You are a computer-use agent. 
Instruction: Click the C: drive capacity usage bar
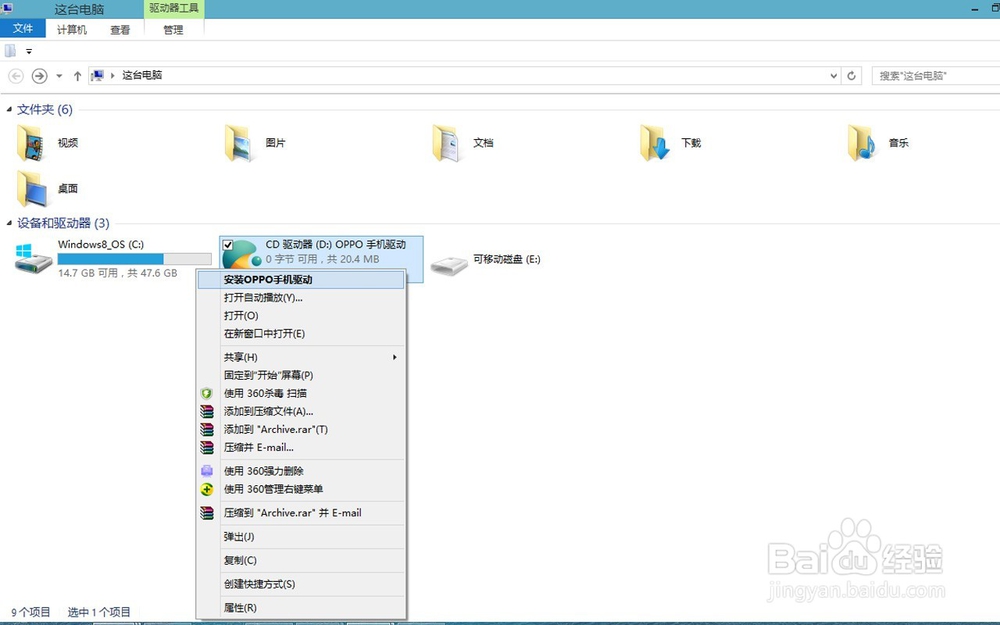[x=135, y=258]
